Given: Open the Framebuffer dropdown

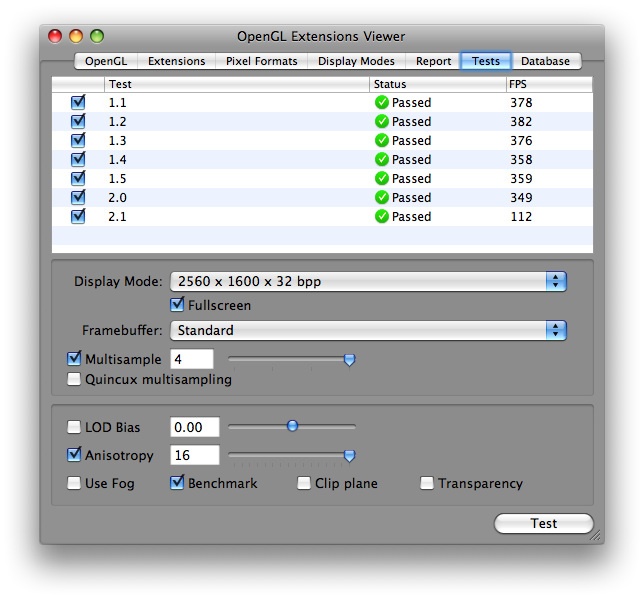Looking at the screenshot, I should tap(368, 330).
